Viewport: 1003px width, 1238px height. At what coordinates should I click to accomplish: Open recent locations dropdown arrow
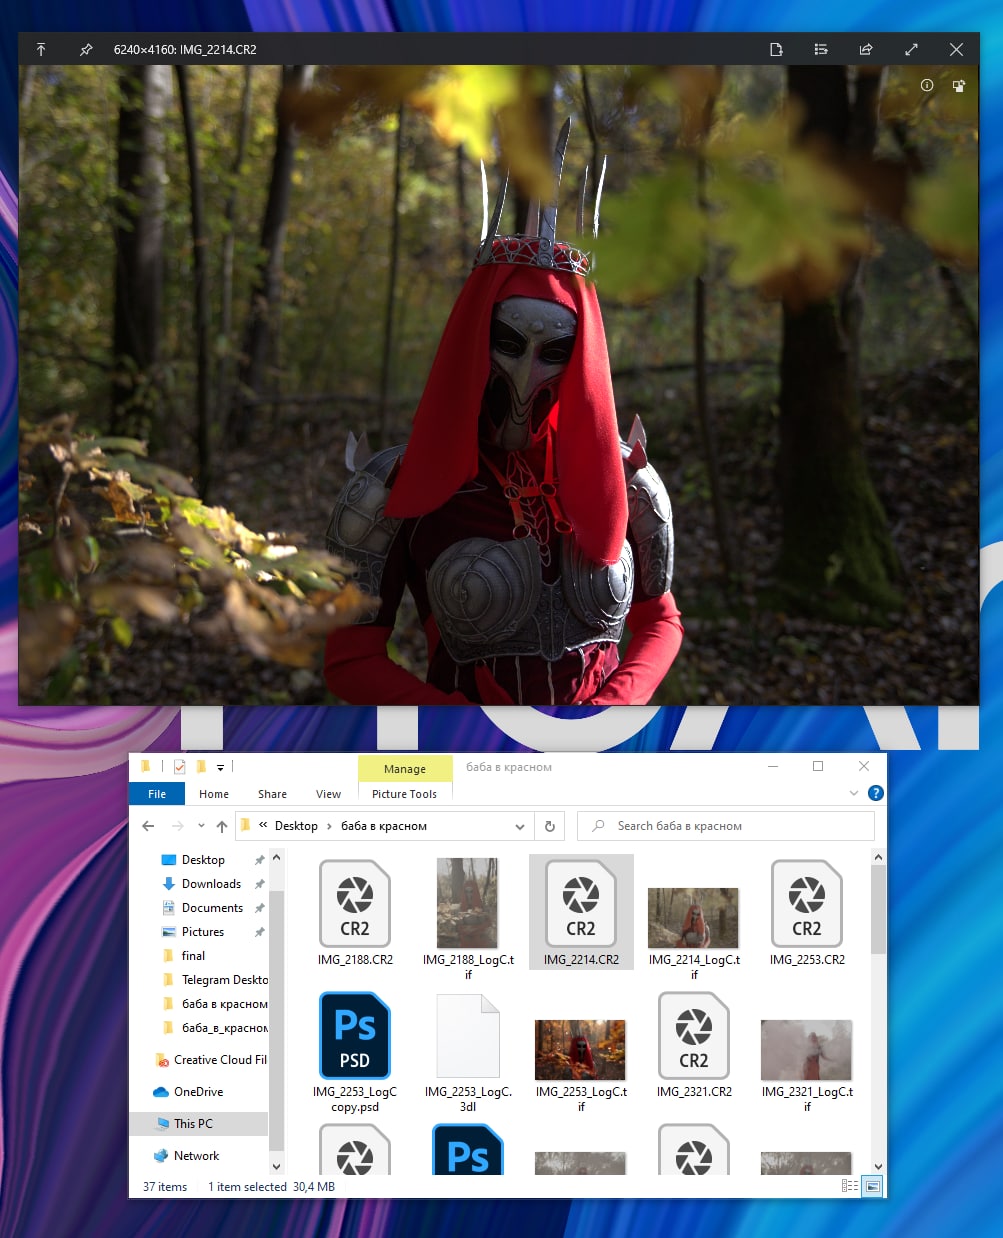(201, 826)
